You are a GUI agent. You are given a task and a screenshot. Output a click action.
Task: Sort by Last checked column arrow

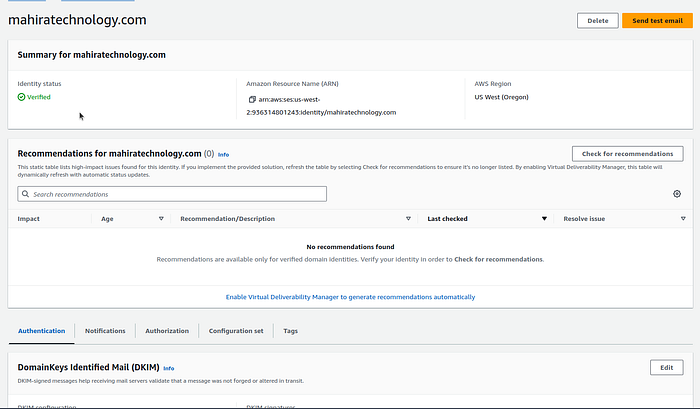pyautogui.click(x=544, y=219)
